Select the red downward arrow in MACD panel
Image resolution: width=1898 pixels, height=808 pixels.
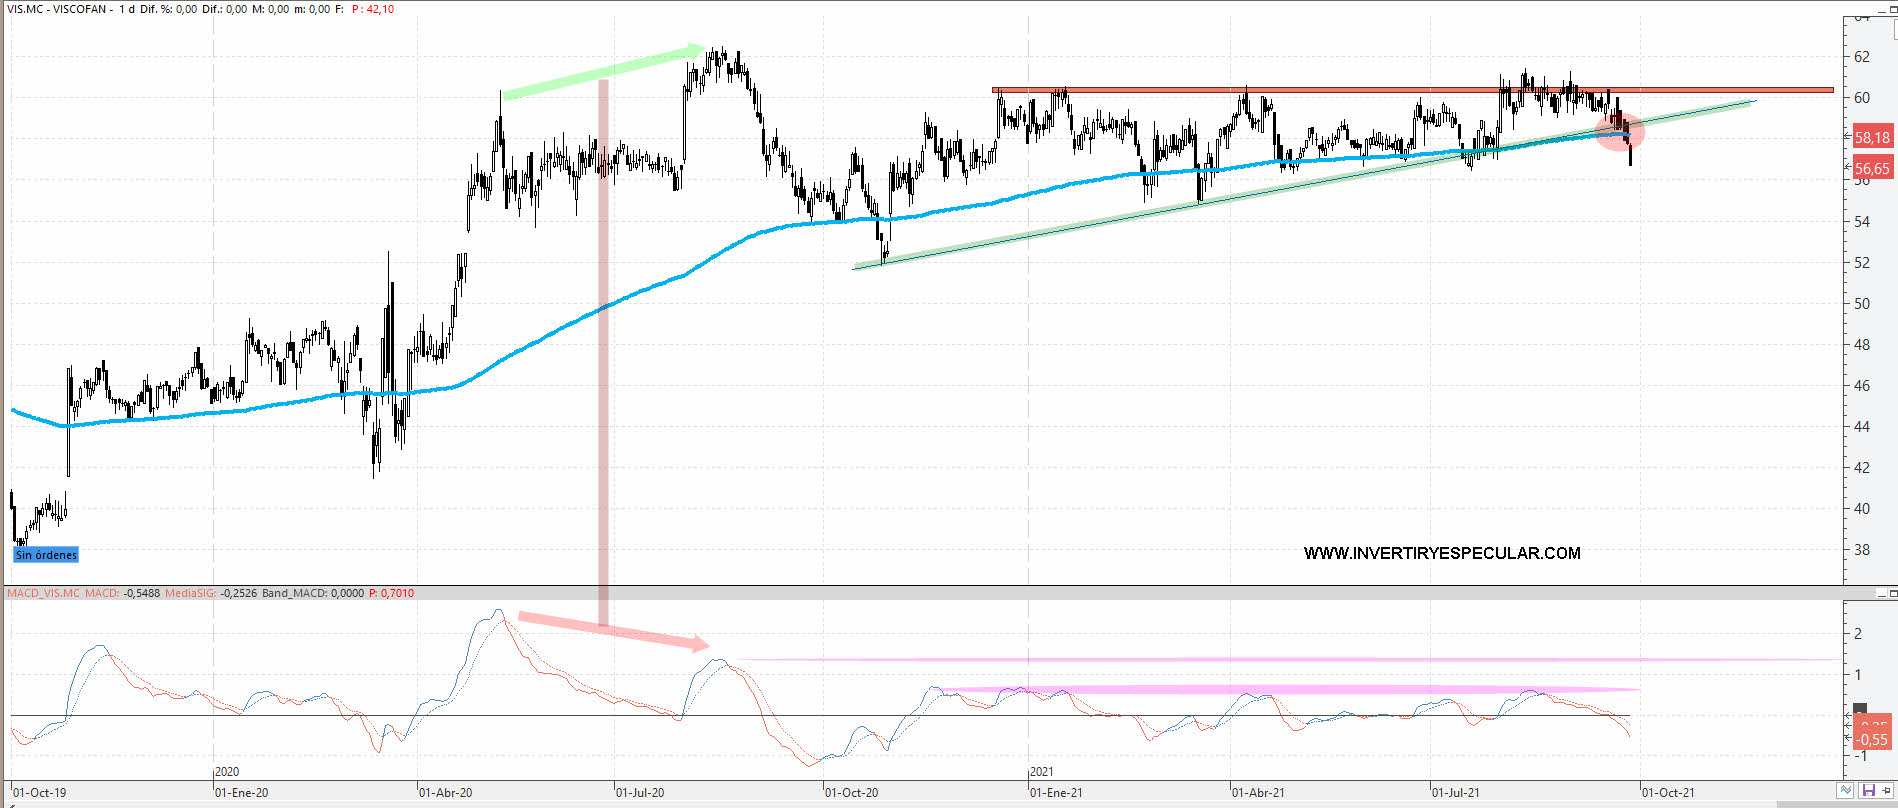pyautogui.click(x=610, y=630)
